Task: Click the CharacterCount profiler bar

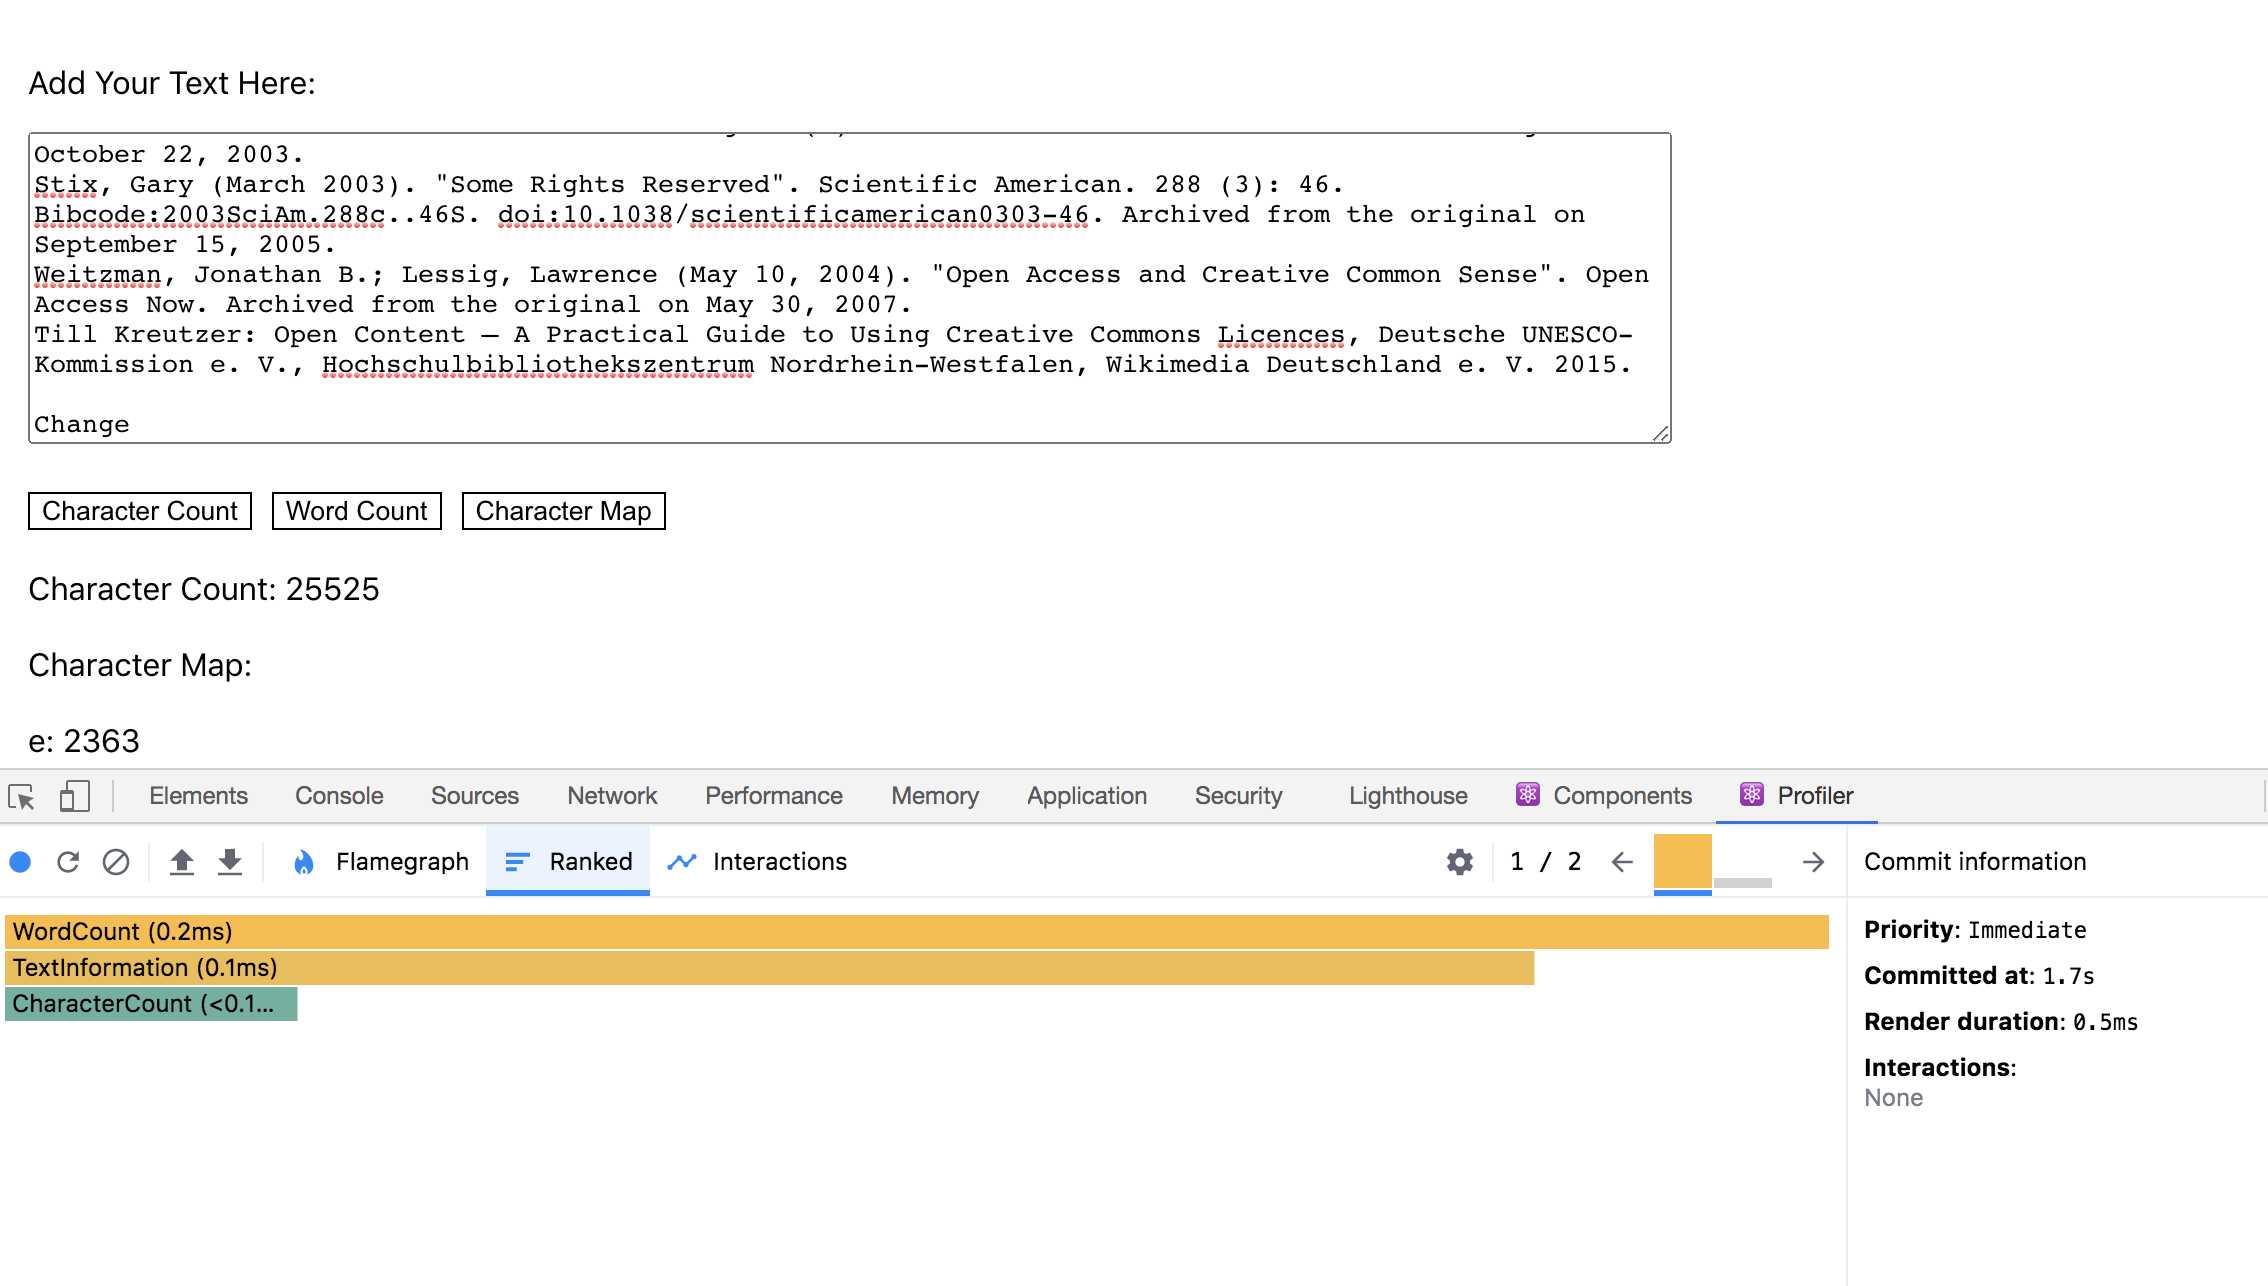Action: tap(150, 1003)
